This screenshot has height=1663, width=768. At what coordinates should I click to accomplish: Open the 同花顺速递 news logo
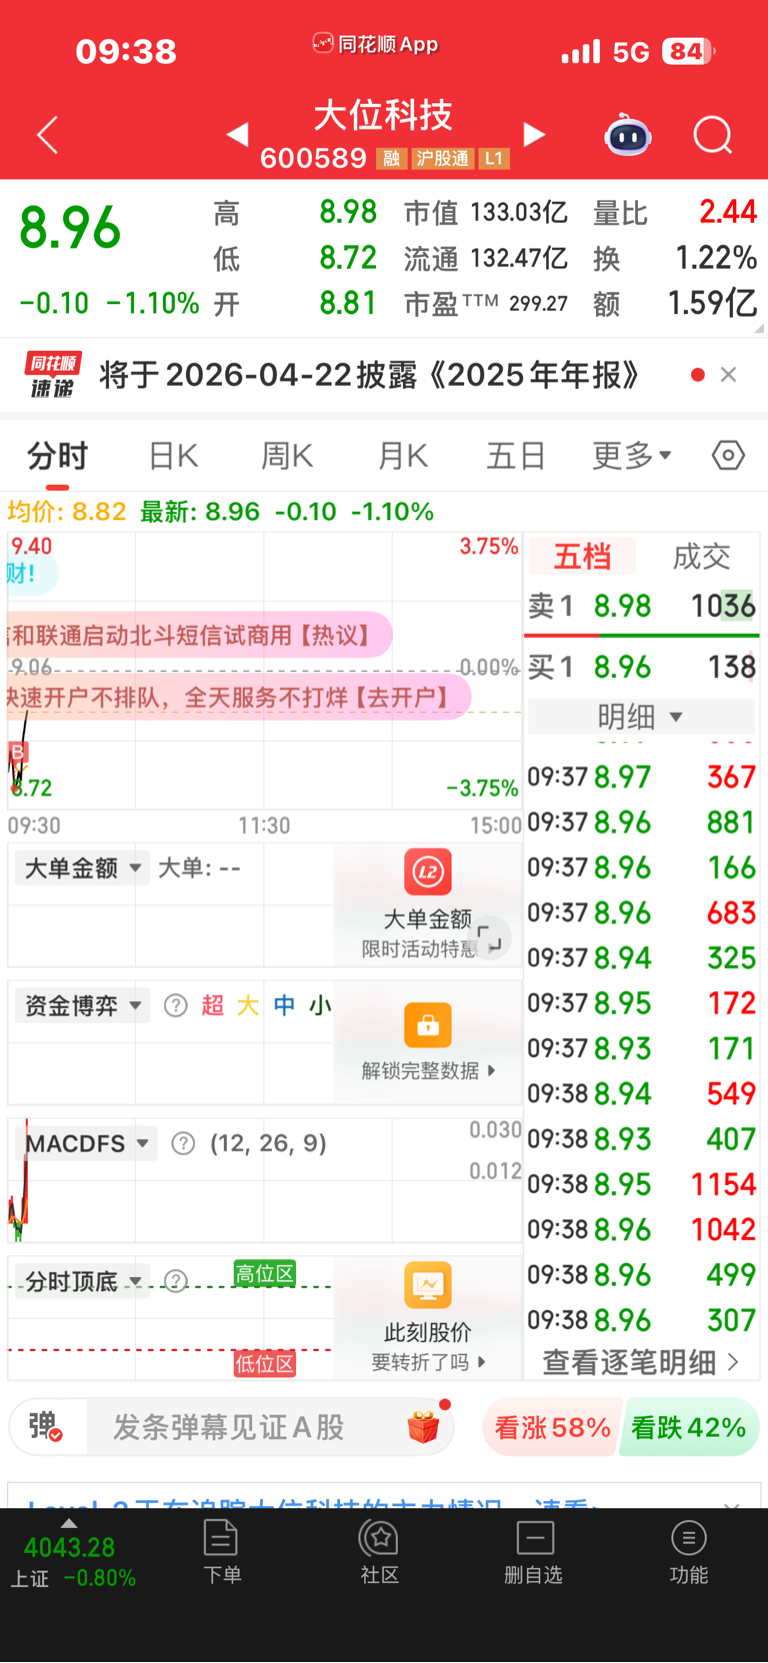53,375
